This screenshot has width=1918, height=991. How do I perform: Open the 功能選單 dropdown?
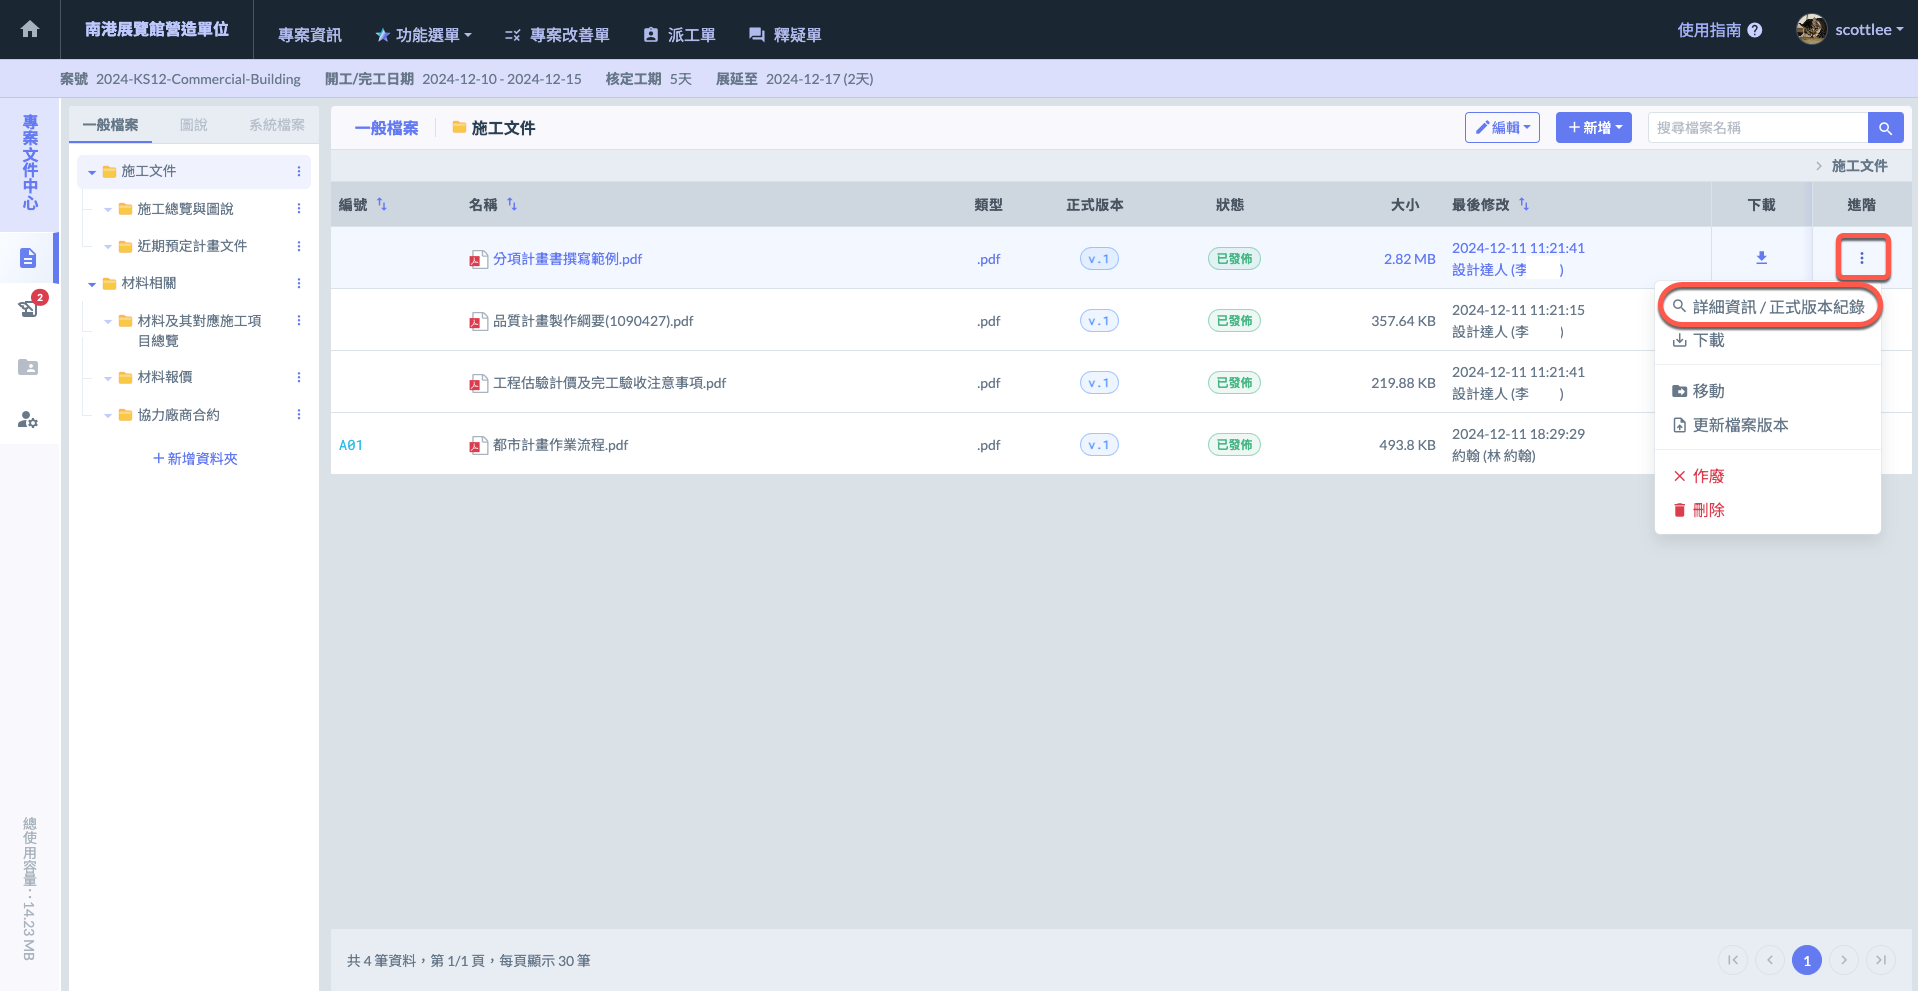[x=424, y=35]
